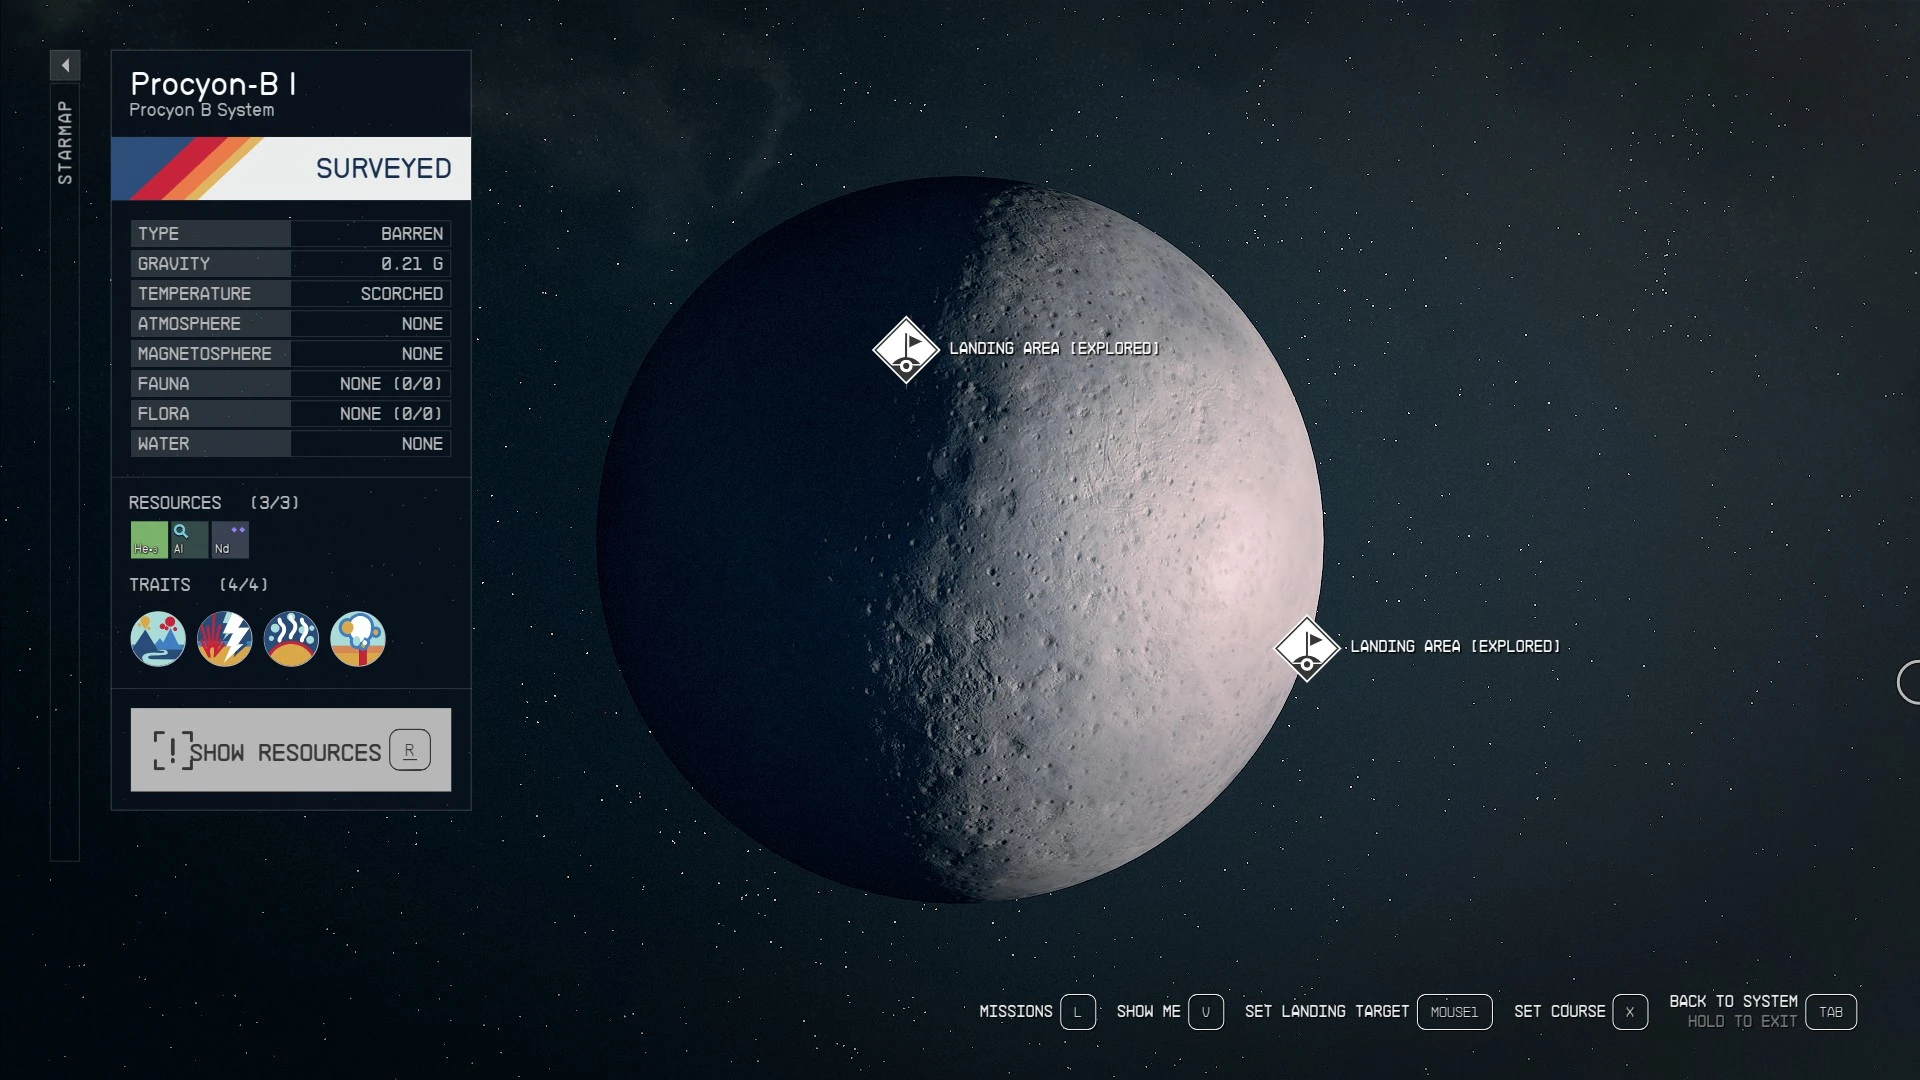Select the upper explored landing area marker
Image resolution: width=1920 pixels, height=1080 pixels.
pyautogui.click(x=906, y=350)
